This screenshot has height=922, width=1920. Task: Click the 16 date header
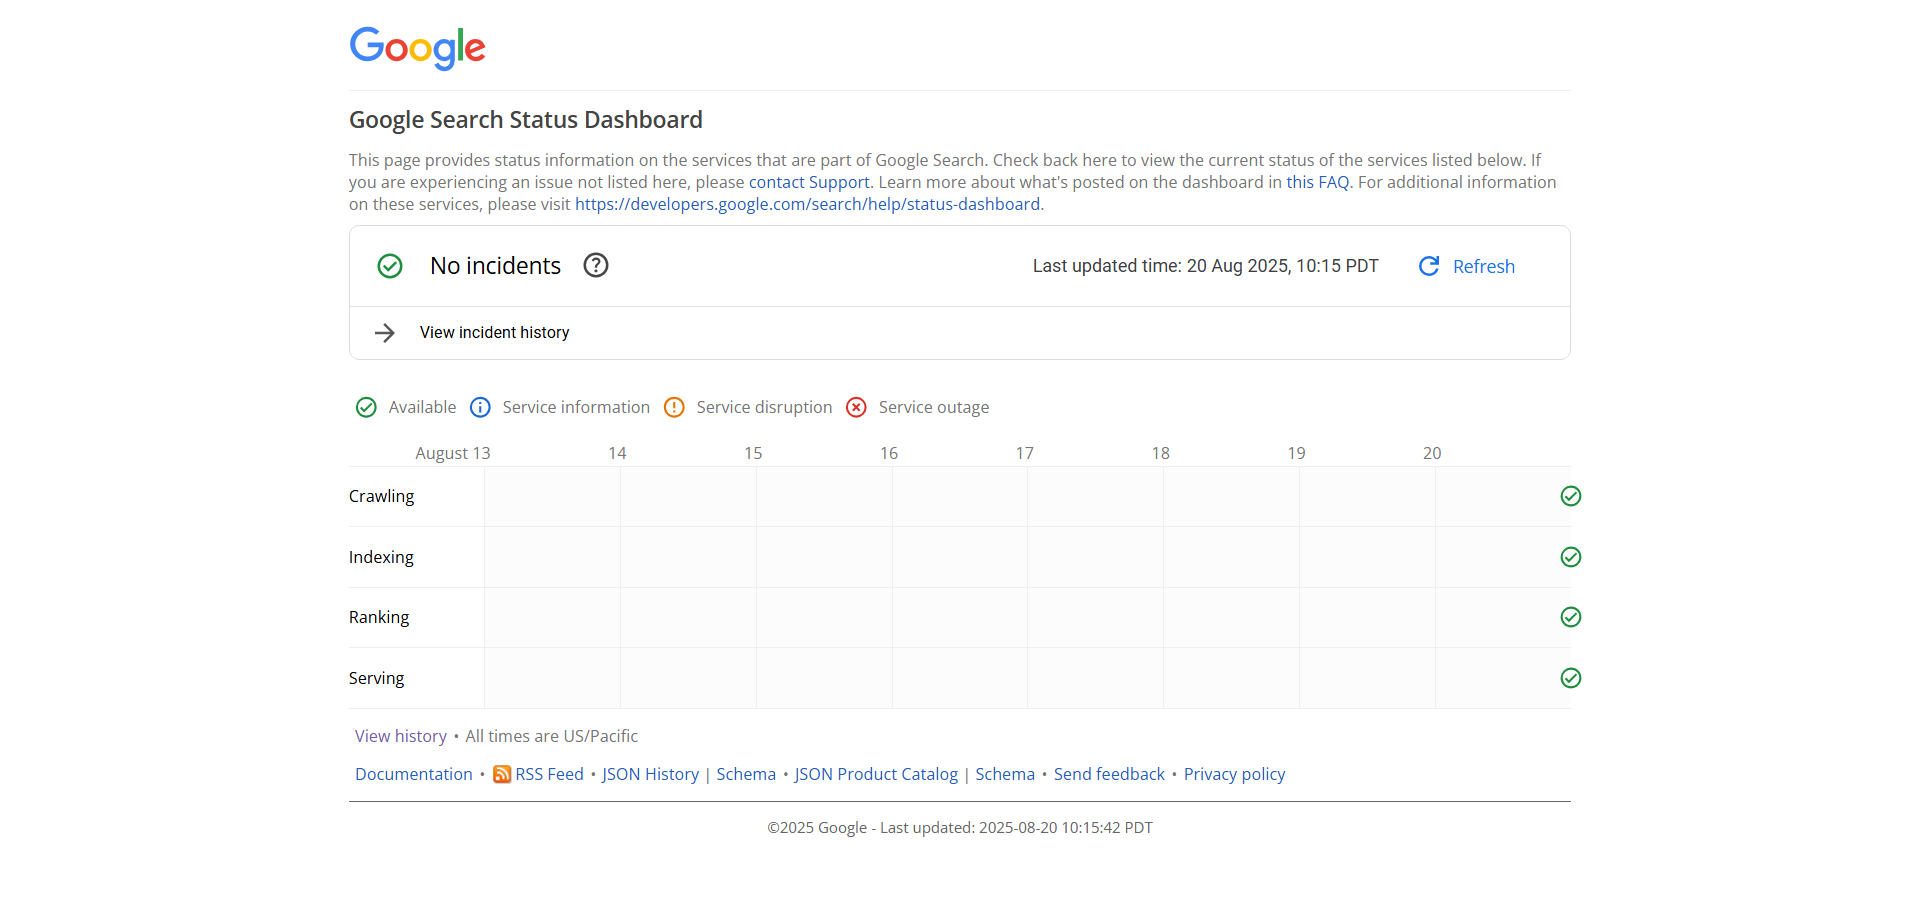pyautogui.click(x=889, y=453)
